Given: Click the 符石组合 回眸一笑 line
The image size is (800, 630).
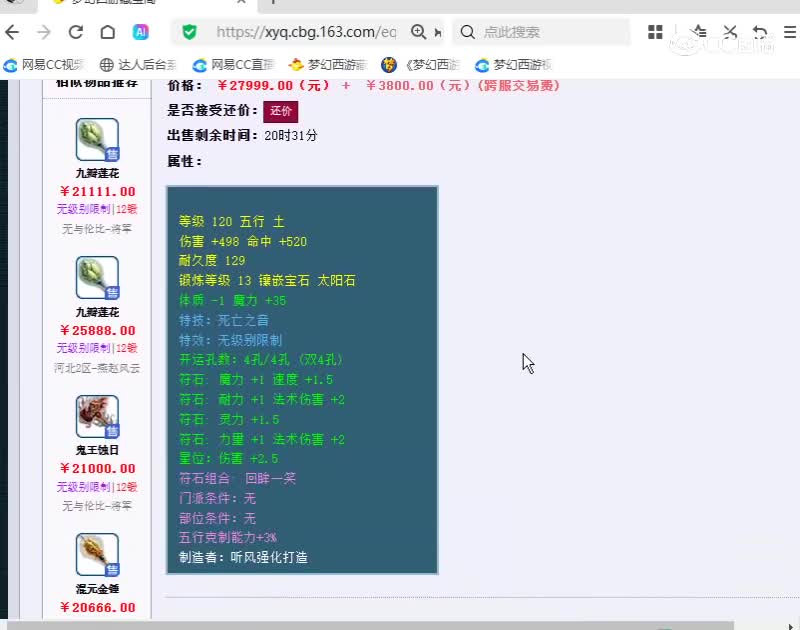Looking at the screenshot, I should click(x=237, y=478).
